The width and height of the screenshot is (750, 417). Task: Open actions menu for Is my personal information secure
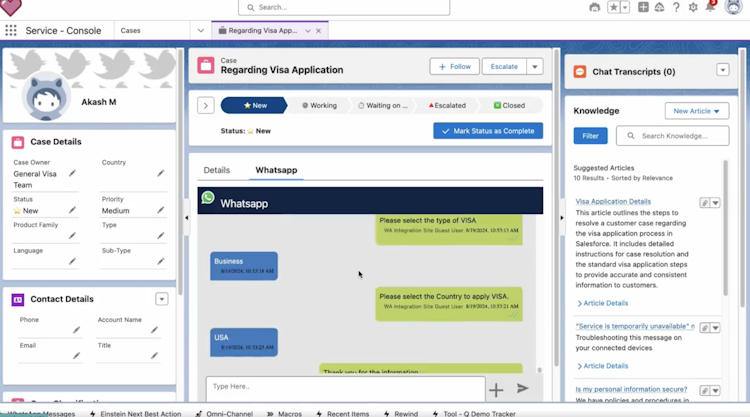(x=715, y=391)
